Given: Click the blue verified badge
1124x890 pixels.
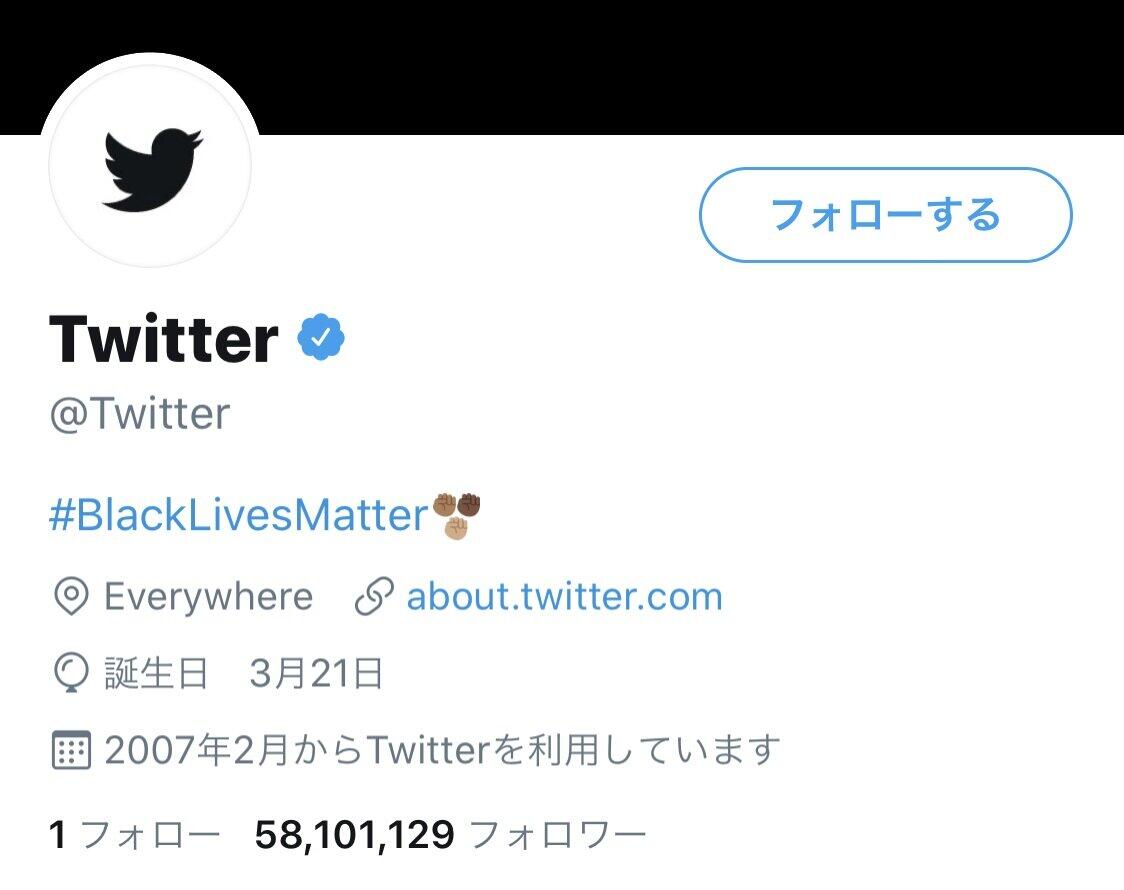Looking at the screenshot, I should [321, 338].
